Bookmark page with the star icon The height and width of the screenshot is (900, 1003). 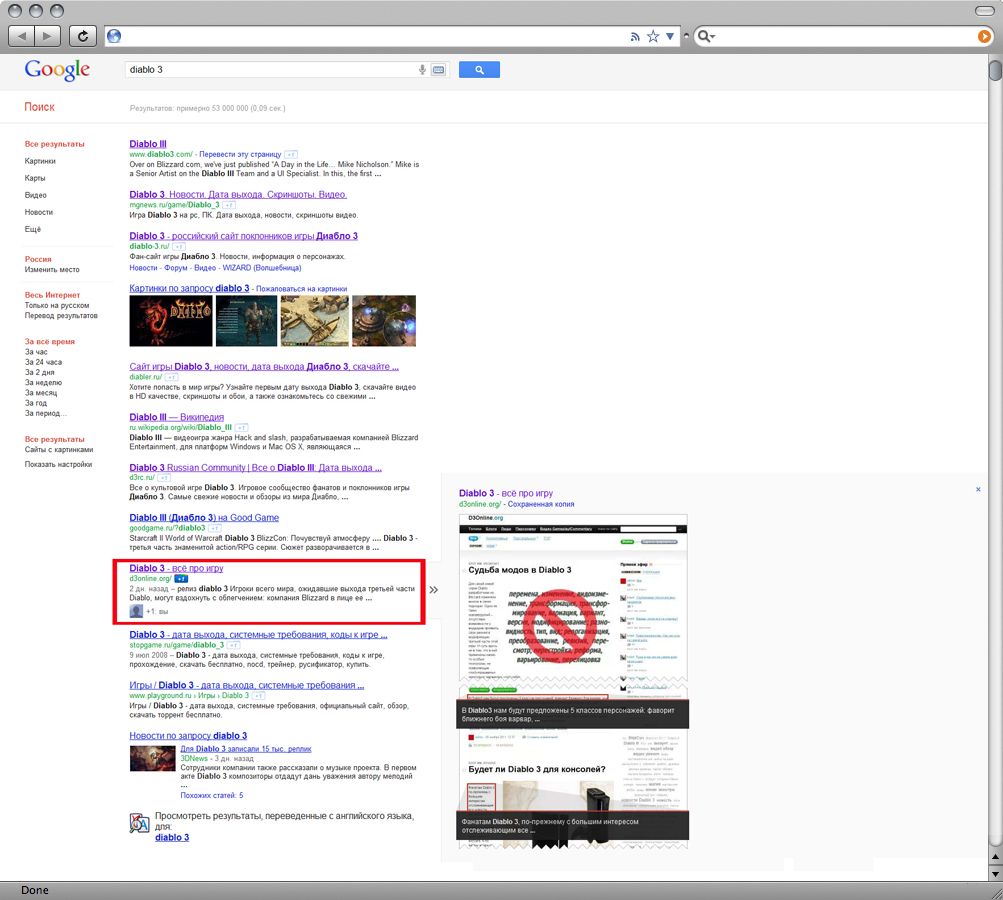(653, 37)
